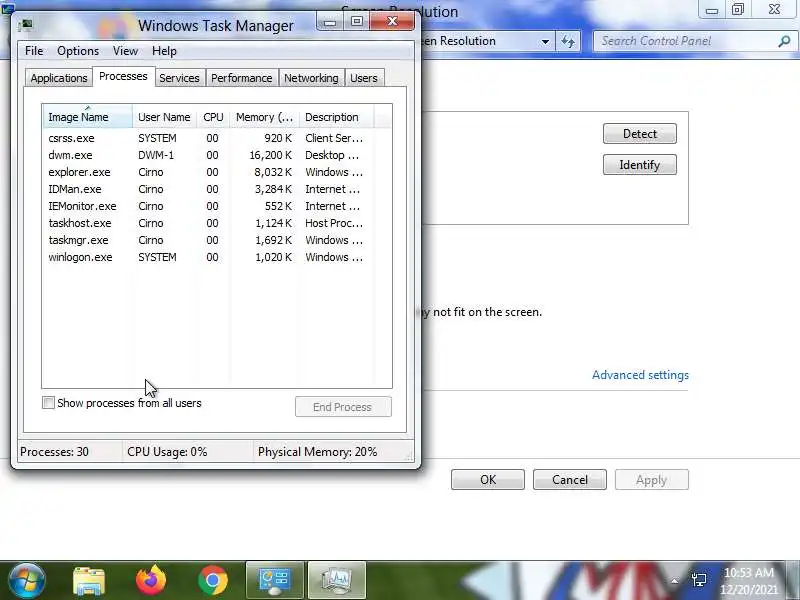Select the IEMonitor.exe process row
The height and width of the screenshot is (600, 800).
[208, 206]
